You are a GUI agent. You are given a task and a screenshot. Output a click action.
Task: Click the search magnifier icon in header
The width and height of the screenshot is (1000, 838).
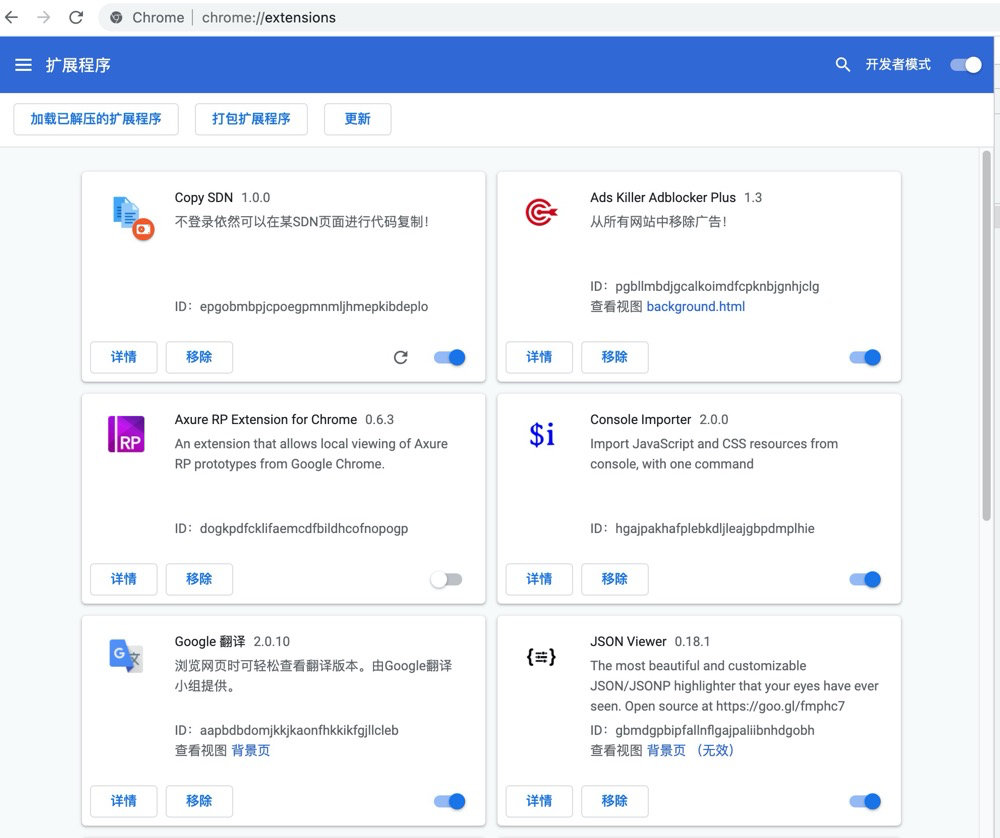click(842, 64)
